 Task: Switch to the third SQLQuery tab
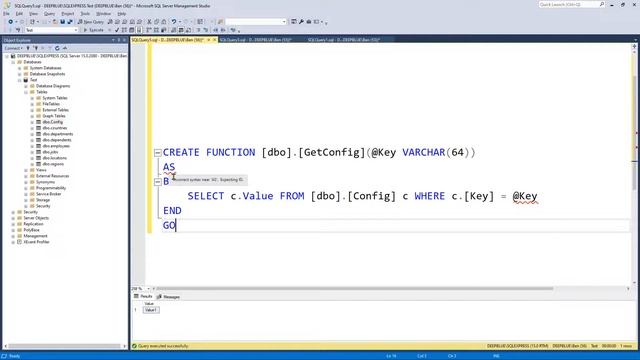pos(344,40)
